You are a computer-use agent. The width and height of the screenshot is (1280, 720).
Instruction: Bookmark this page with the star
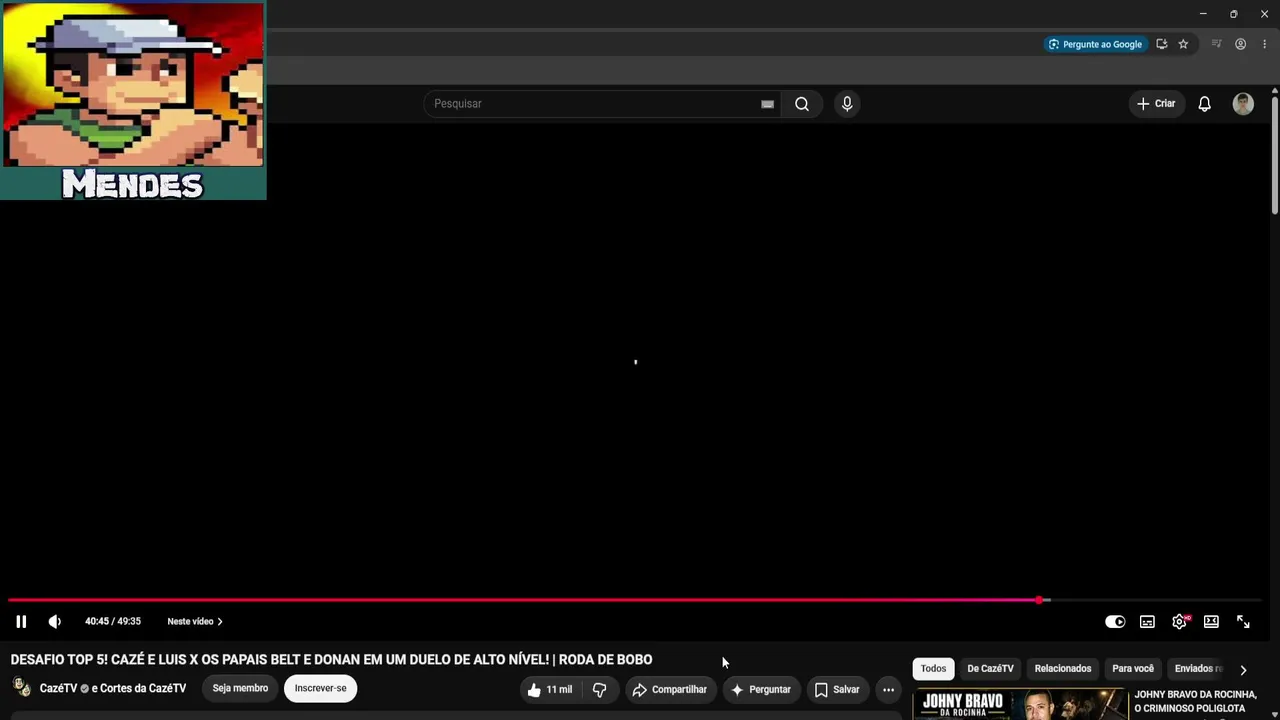[1183, 44]
